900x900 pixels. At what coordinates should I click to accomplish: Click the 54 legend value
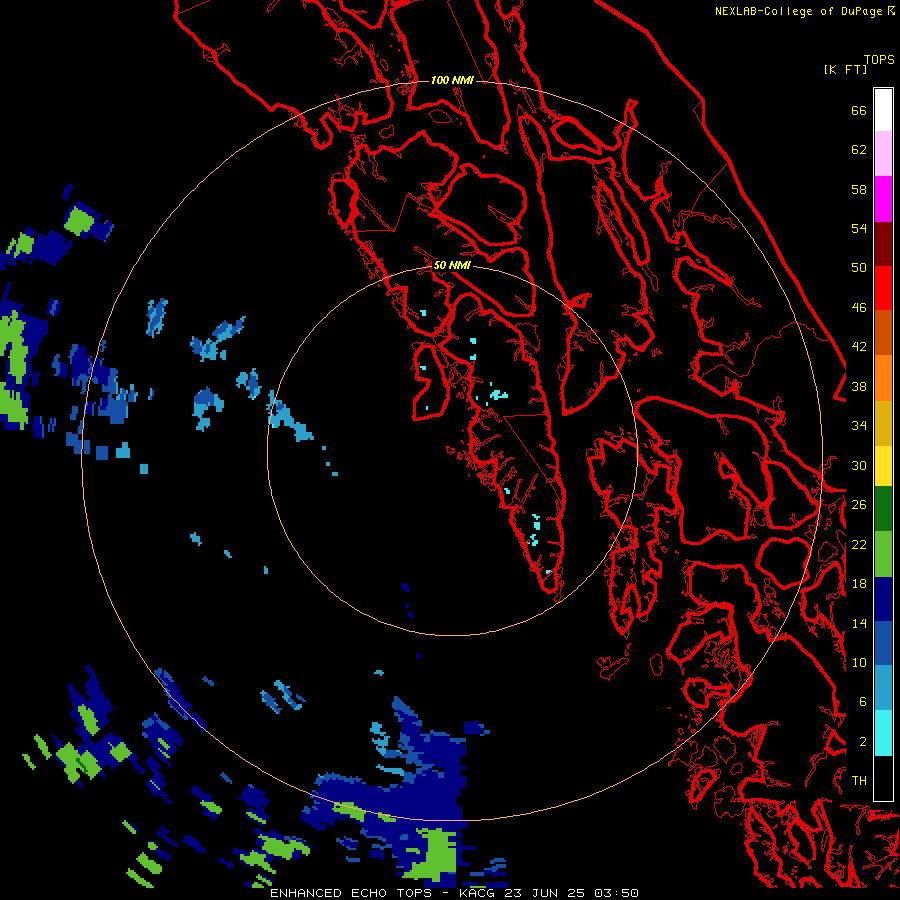859,228
